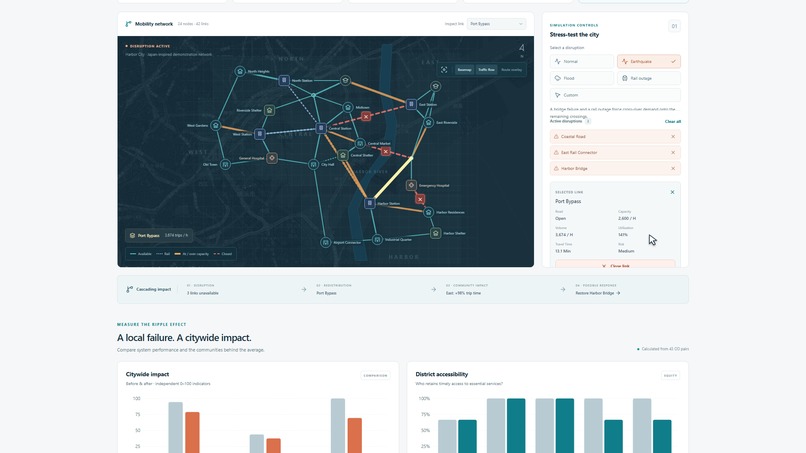Click the north compass arrow on map

pyautogui.click(x=522, y=48)
